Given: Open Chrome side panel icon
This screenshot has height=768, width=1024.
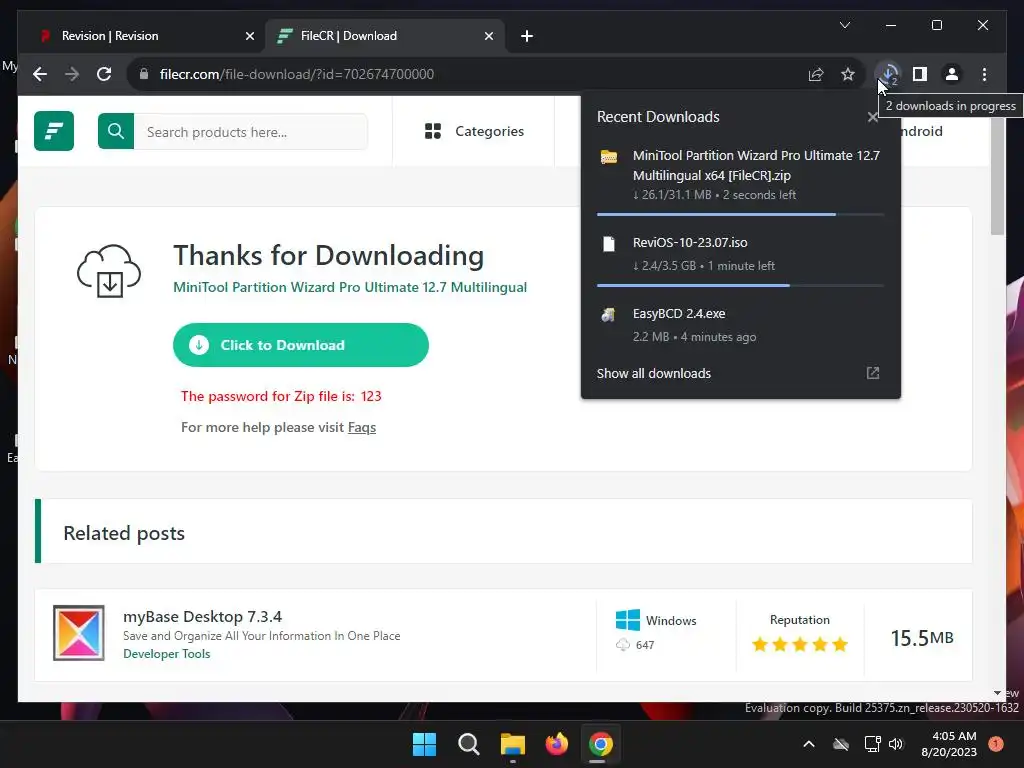Looking at the screenshot, I should click(x=920, y=74).
